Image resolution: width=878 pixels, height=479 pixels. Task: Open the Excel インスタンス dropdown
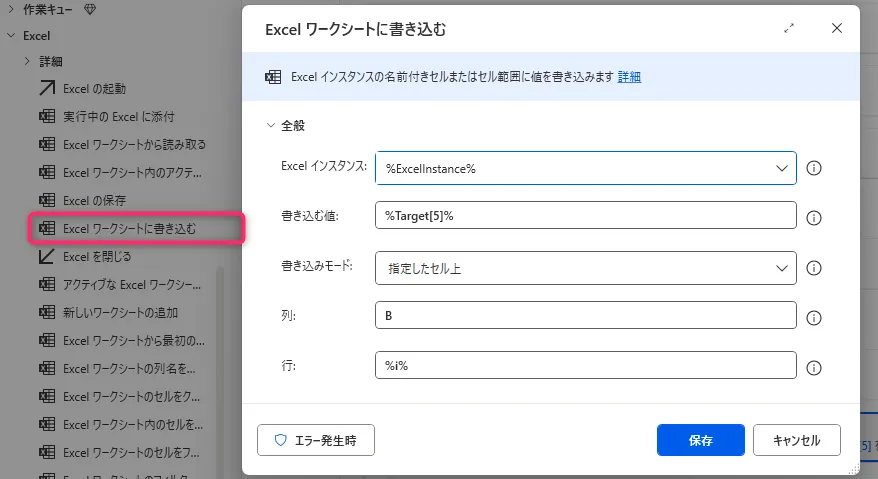[x=782, y=168]
